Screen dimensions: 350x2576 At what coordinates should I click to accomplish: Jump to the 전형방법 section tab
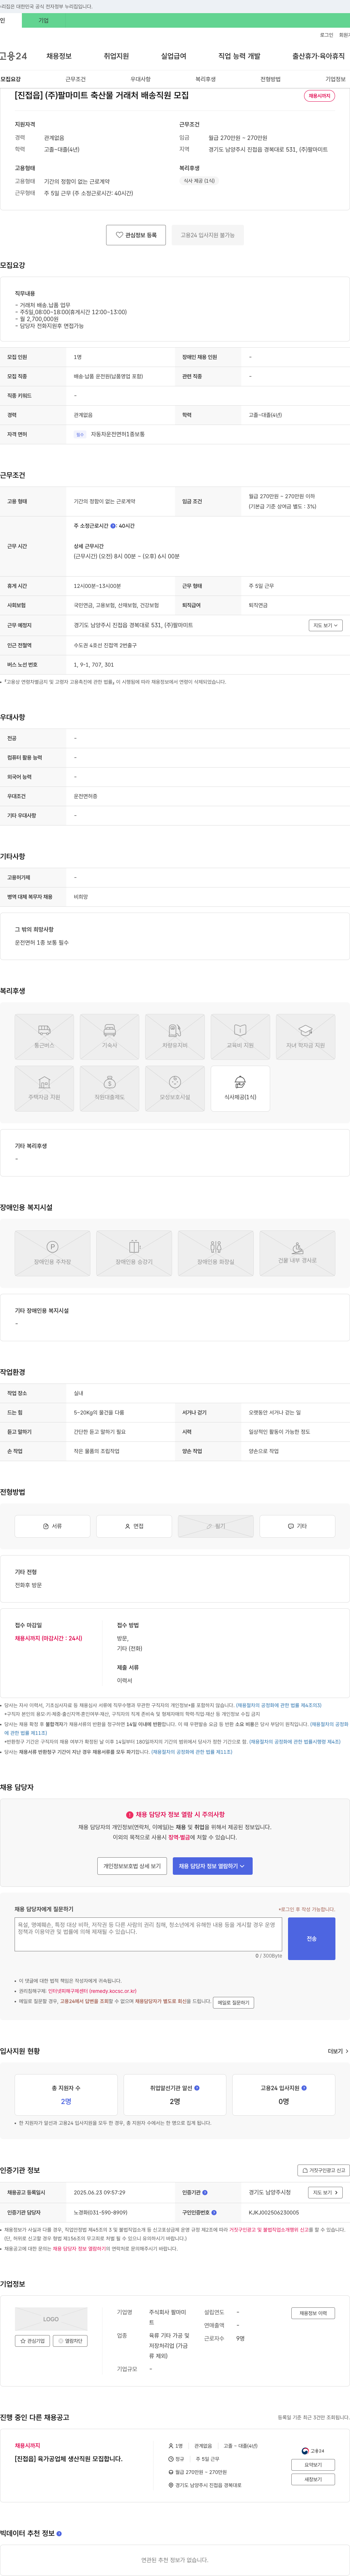click(x=270, y=79)
